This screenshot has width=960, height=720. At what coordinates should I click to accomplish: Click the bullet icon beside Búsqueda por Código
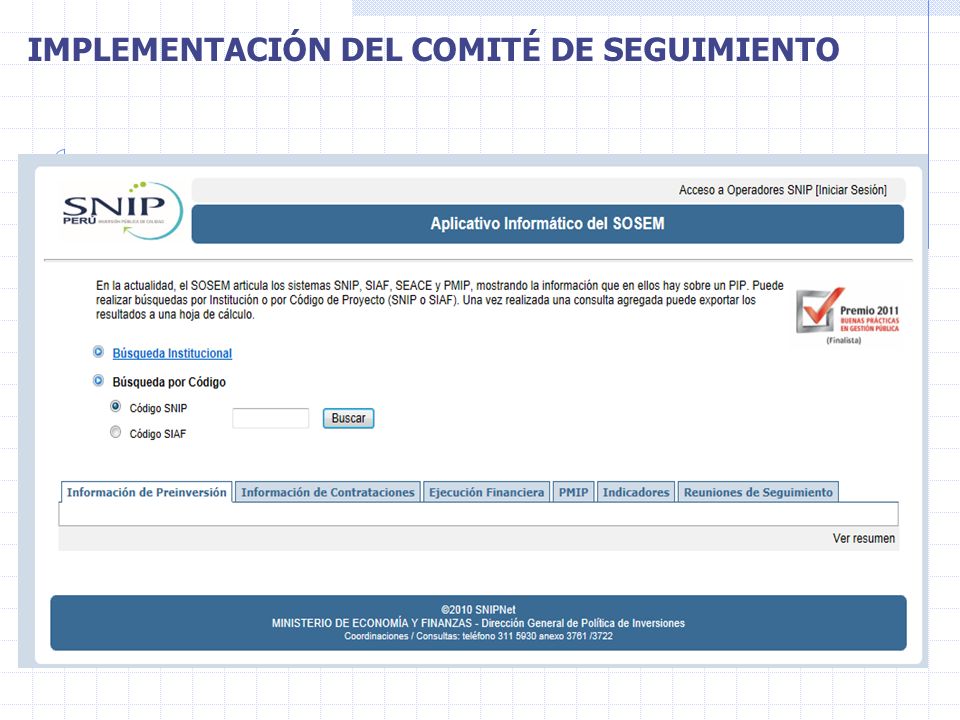[x=98, y=381]
